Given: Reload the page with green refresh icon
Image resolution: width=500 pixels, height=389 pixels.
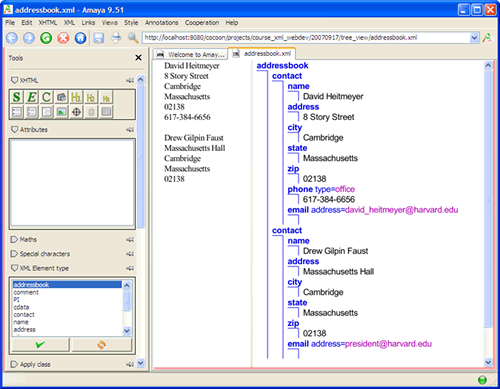Looking at the screenshot, I should [x=46, y=38].
